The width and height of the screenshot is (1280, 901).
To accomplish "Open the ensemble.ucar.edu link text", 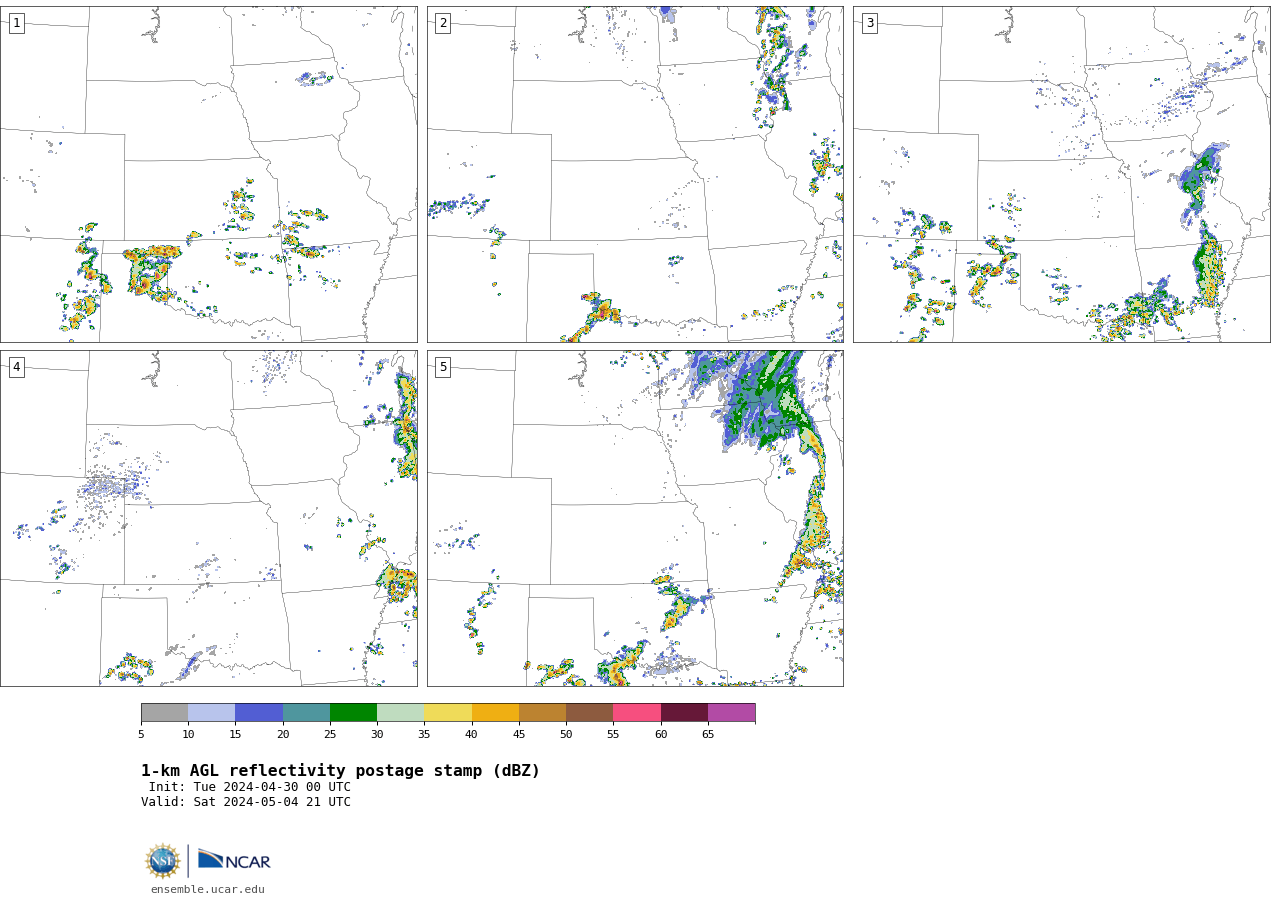I will click(208, 889).
